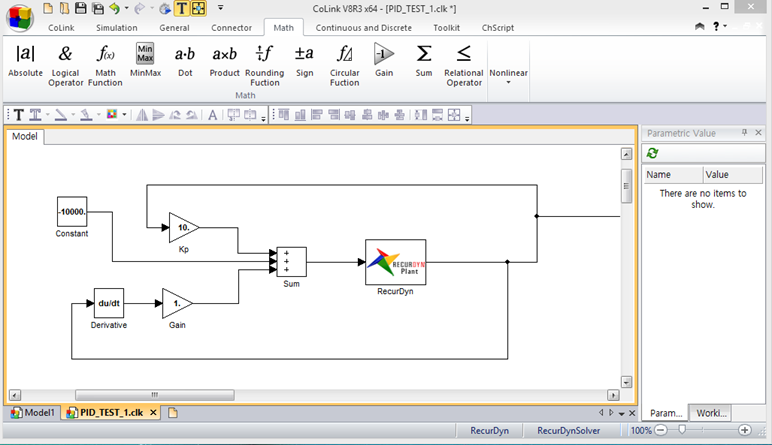Close the Parametric Value panel
This screenshot has width=772, height=445.
(758, 132)
